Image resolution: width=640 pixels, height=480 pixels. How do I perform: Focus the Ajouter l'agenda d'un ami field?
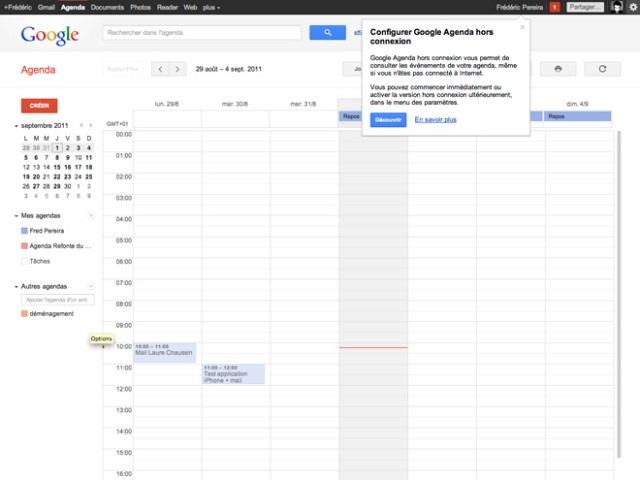pyautogui.click(x=58, y=300)
